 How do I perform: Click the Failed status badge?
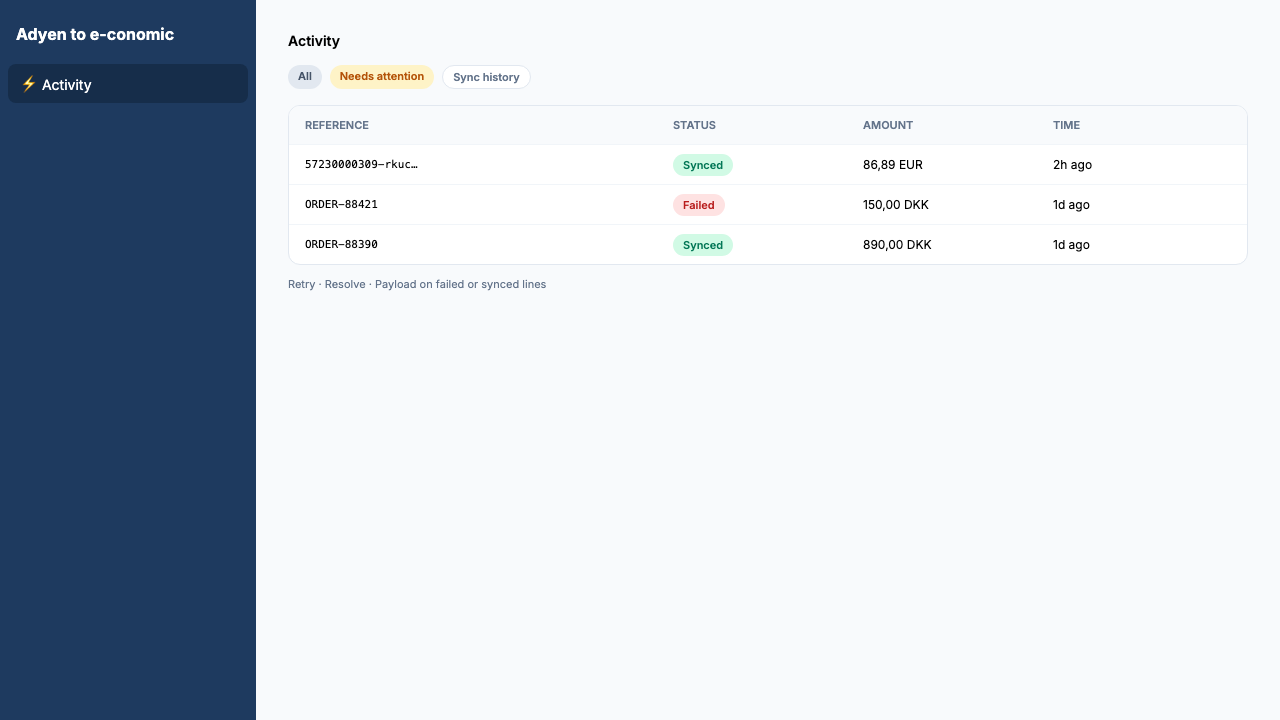click(699, 205)
